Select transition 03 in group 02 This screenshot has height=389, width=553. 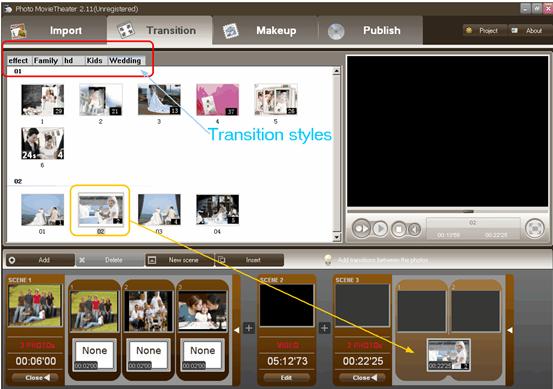(159, 210)
